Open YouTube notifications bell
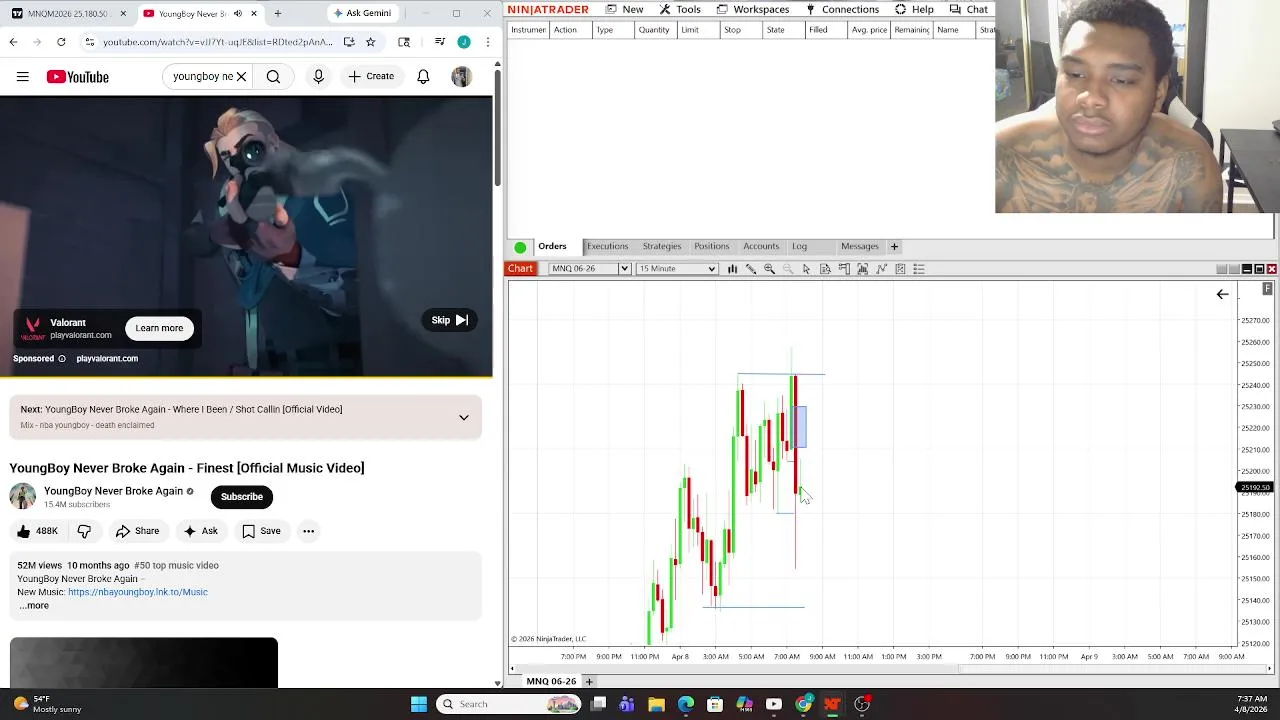1280x720 pixels. pyautogui.click(x=423, y=77)
